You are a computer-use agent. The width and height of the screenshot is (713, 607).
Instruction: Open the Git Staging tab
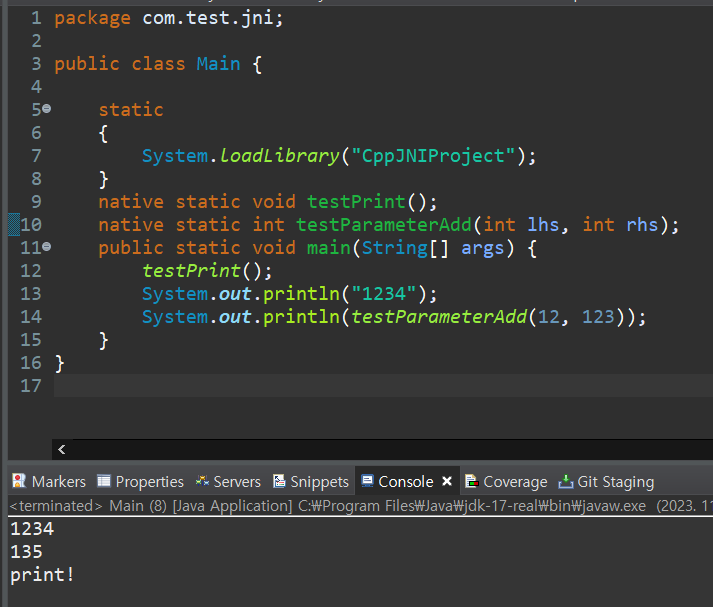607,482
